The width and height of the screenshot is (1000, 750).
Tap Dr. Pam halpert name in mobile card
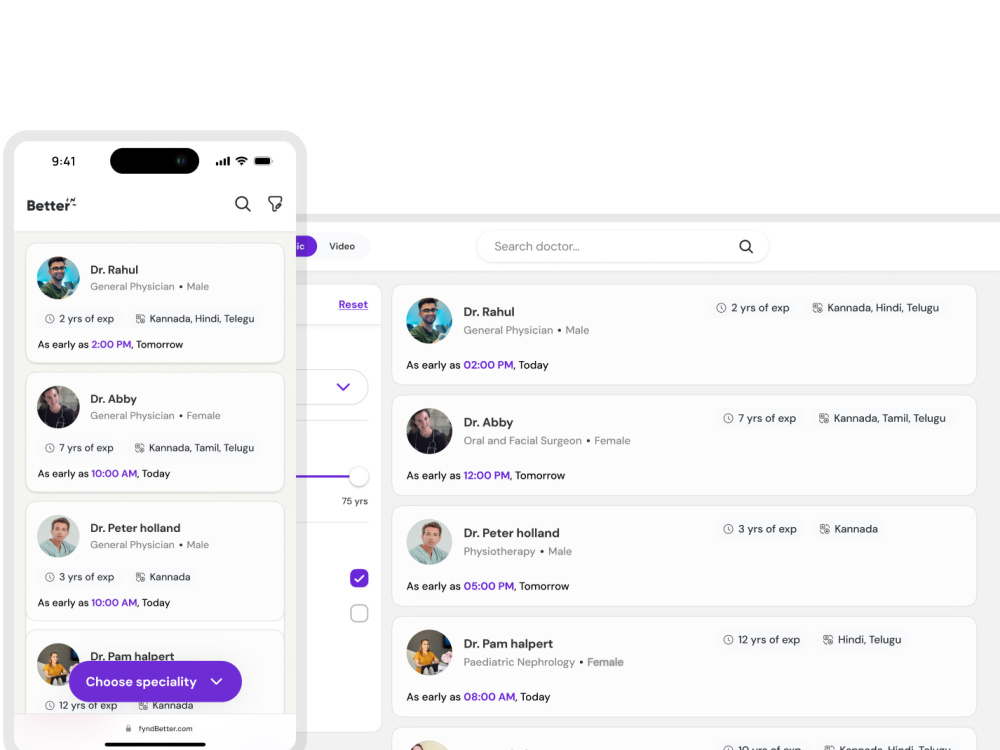pyautogui.click(x=132, y=656)
